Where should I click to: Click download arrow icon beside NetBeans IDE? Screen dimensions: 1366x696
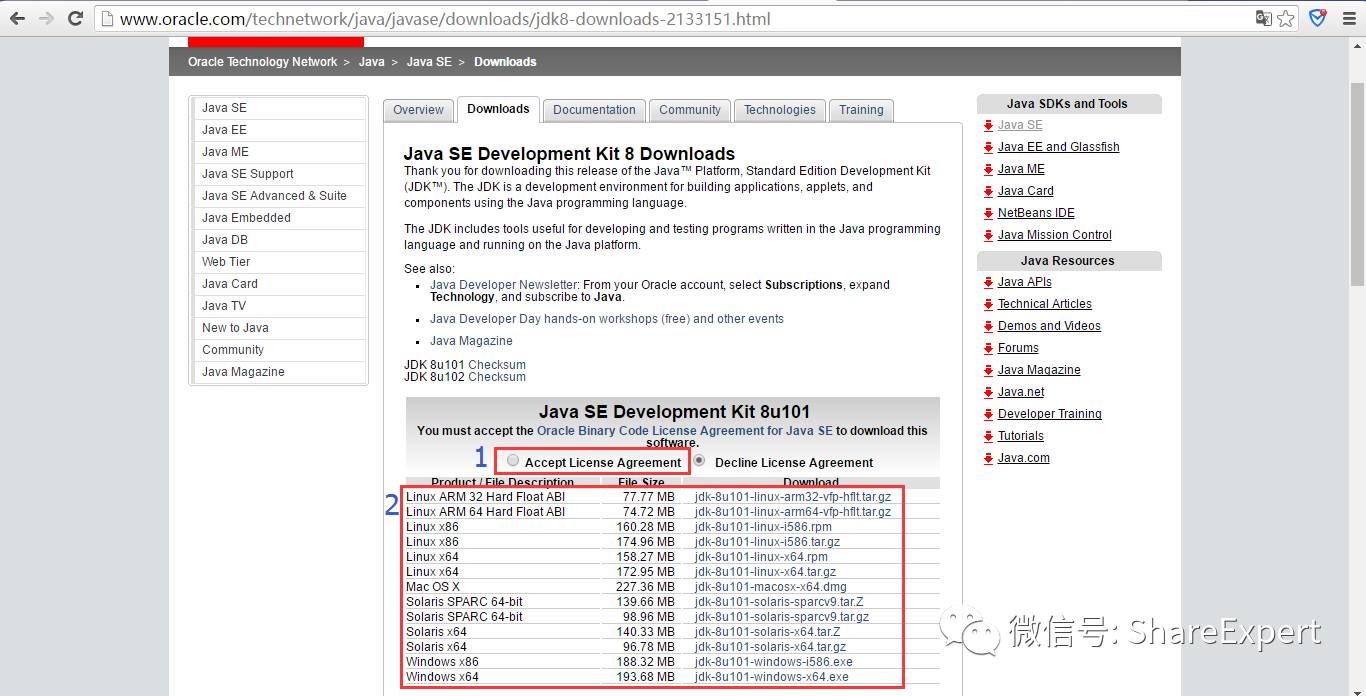(x=988, y=213)
